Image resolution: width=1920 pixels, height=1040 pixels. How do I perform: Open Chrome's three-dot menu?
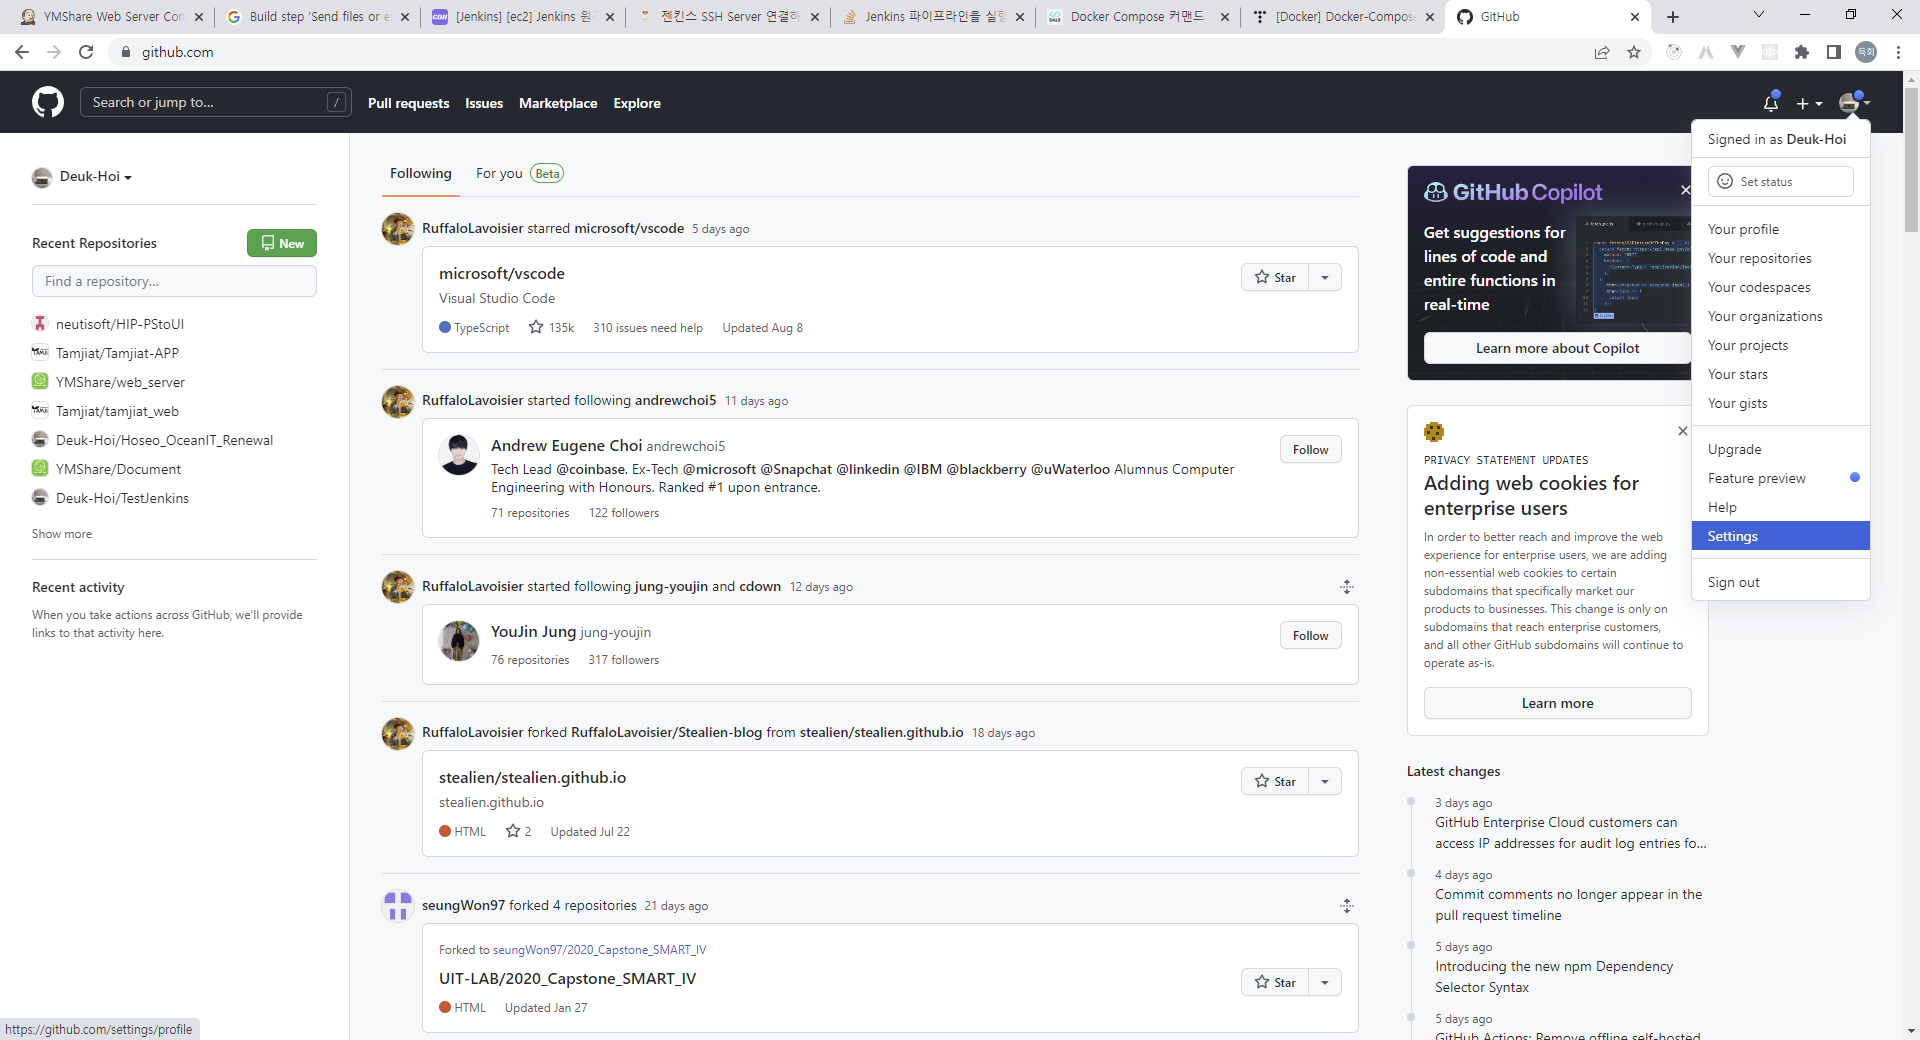pyautogui.click(x=1898, y=52)
